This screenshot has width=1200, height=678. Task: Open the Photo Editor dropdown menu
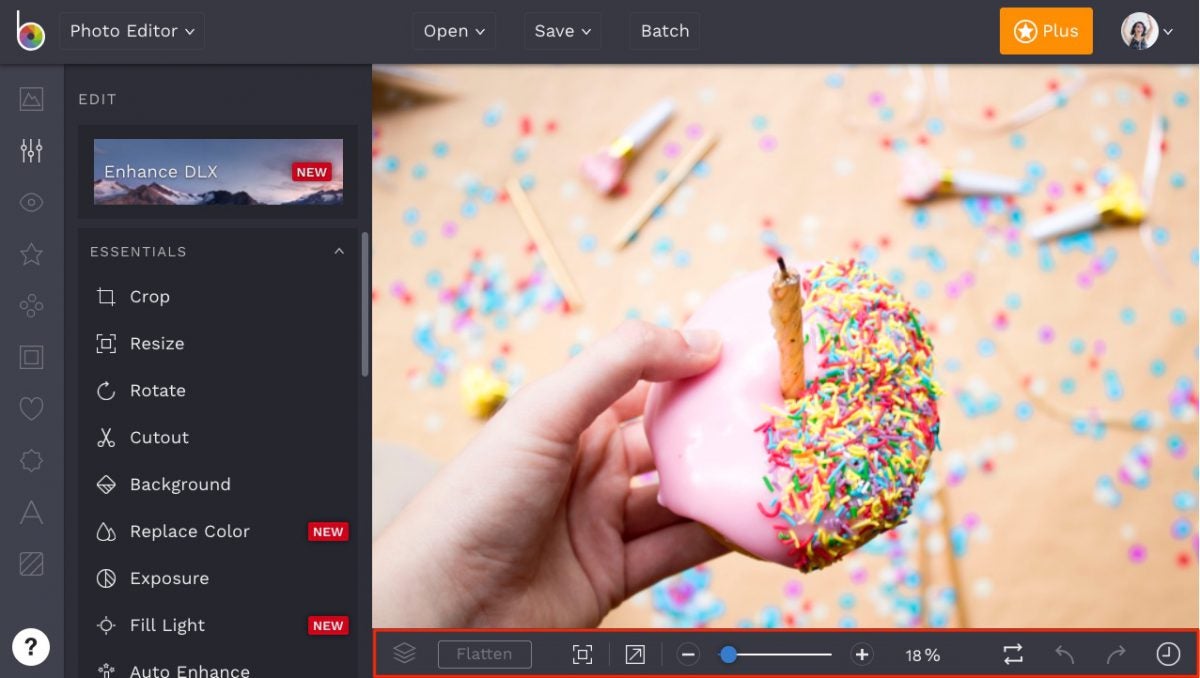131,30
